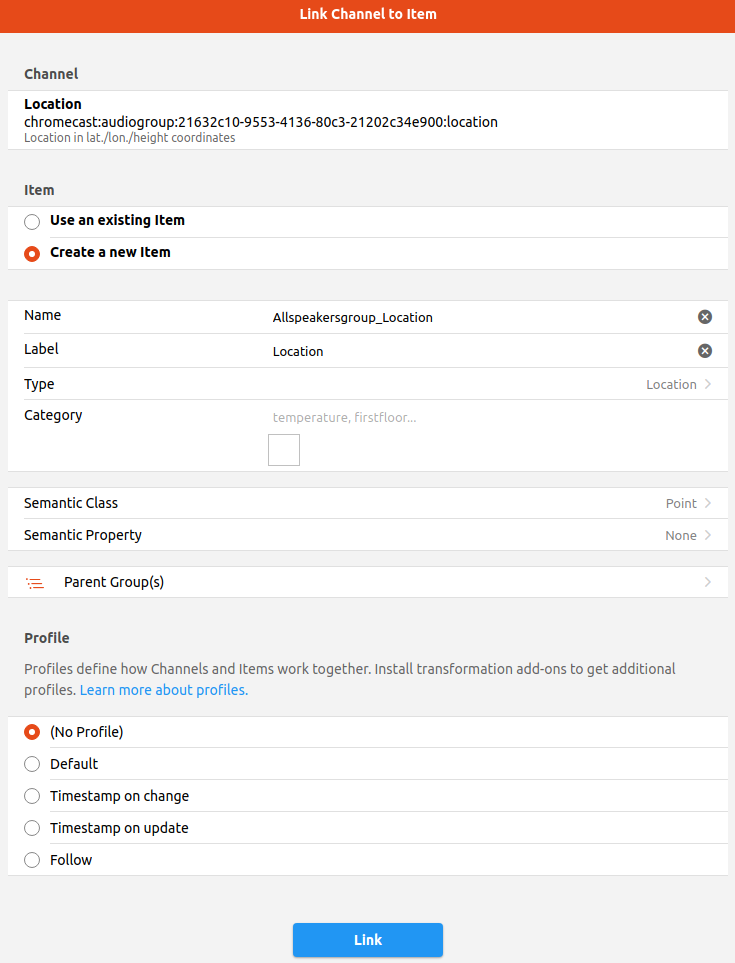Clear the Name field with its X icon
Image resolution: width=735 pixels, height=963 pixels.
point(705,317)
